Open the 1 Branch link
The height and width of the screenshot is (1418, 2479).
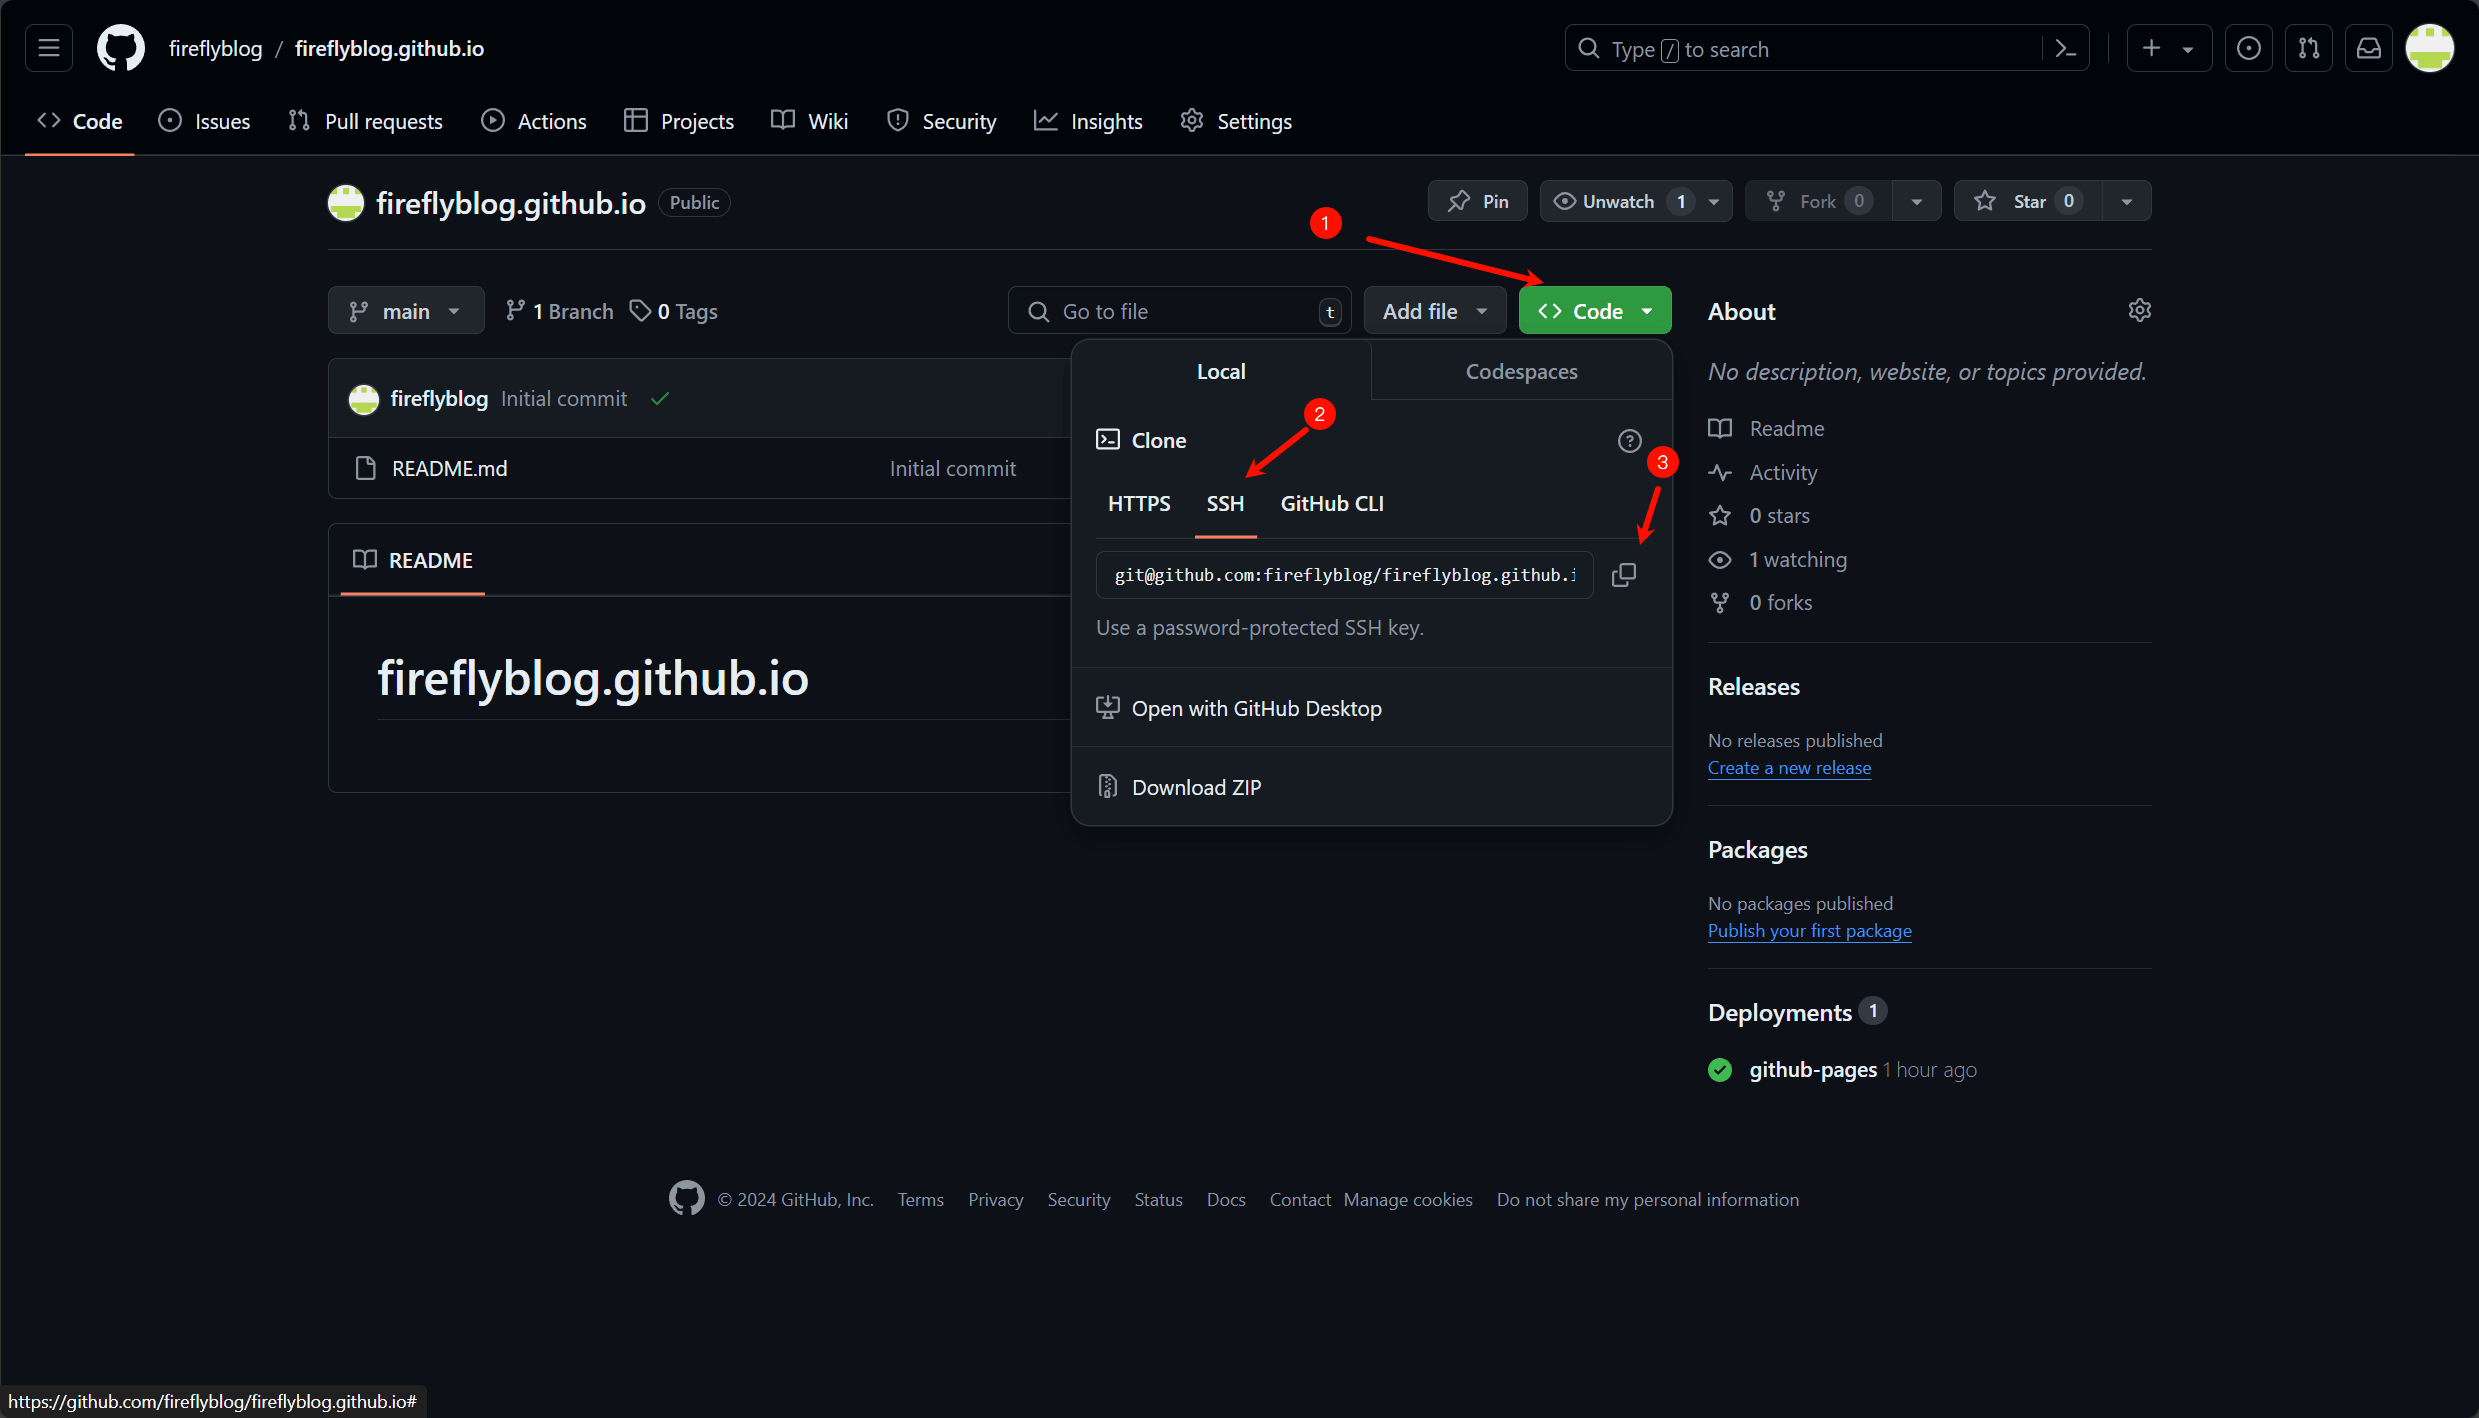pyautogui.click(x=559, y=311)
